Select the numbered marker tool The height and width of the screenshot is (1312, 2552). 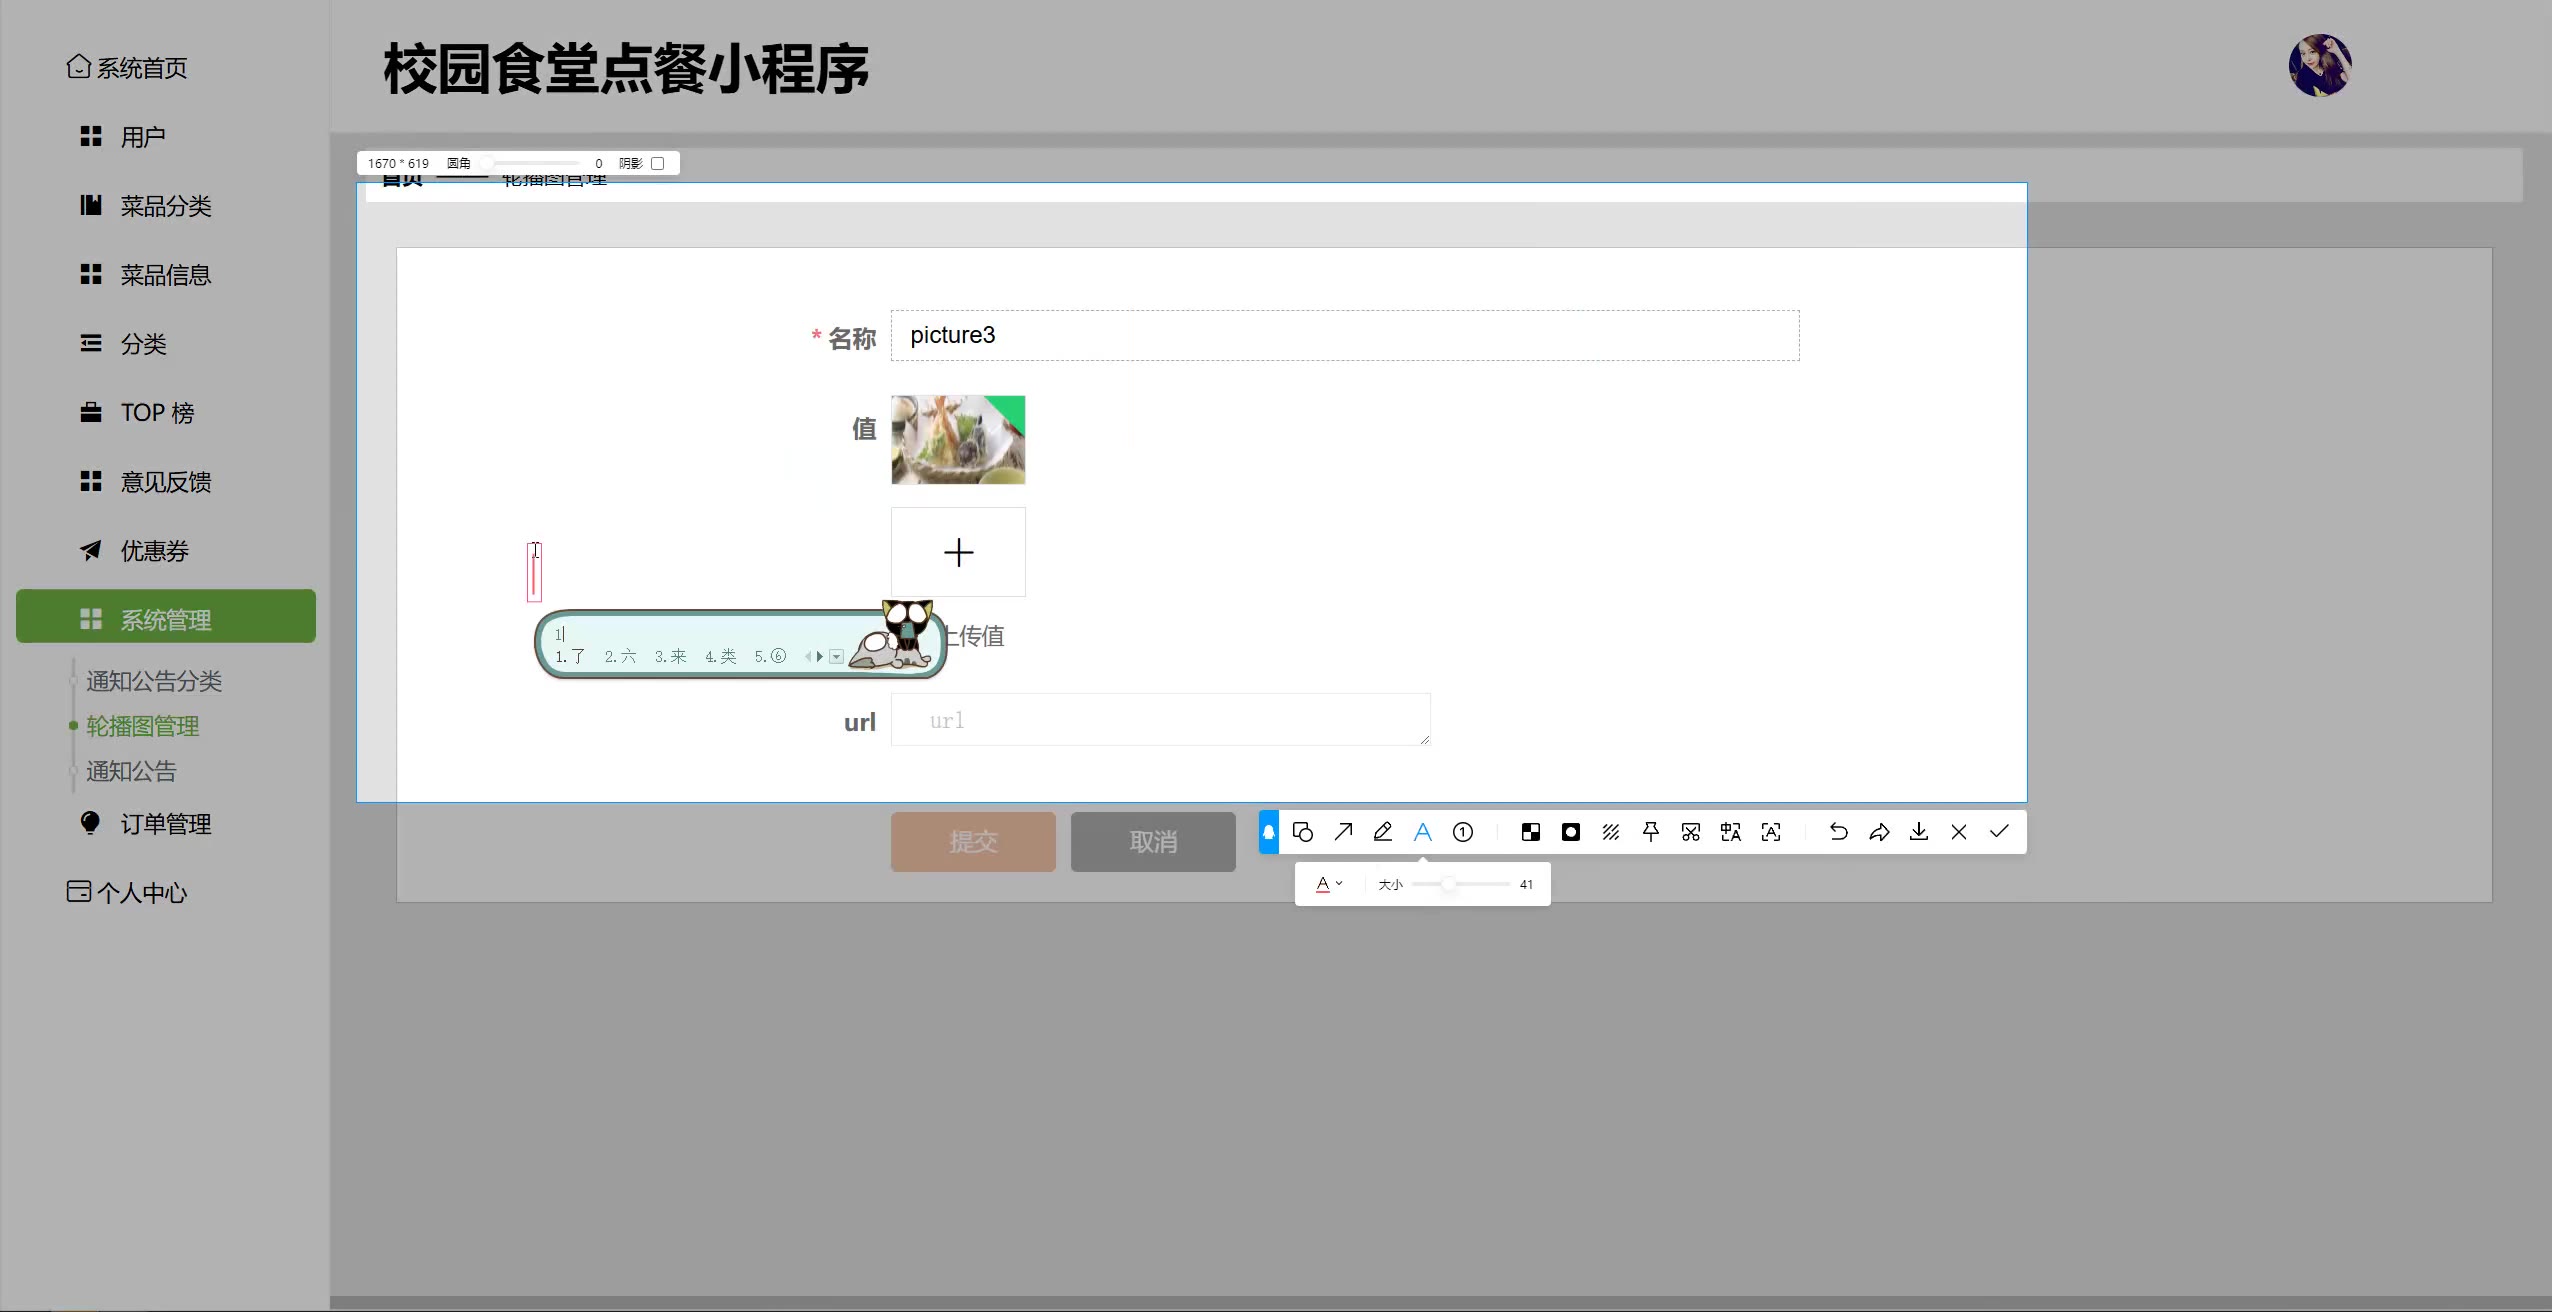coord(1463,832)
